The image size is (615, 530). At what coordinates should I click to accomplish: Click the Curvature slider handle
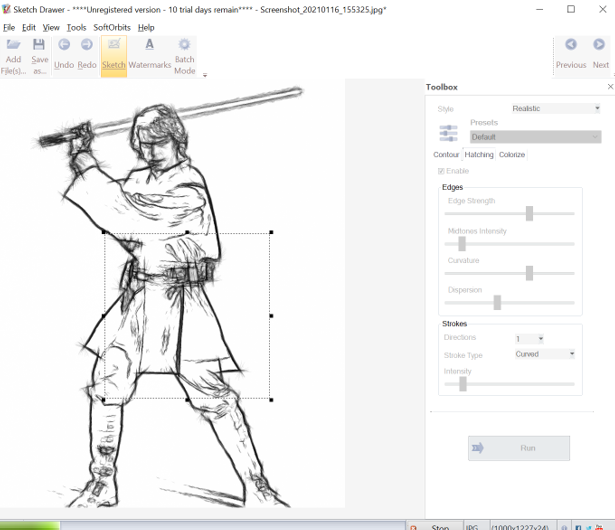(529, 273)
